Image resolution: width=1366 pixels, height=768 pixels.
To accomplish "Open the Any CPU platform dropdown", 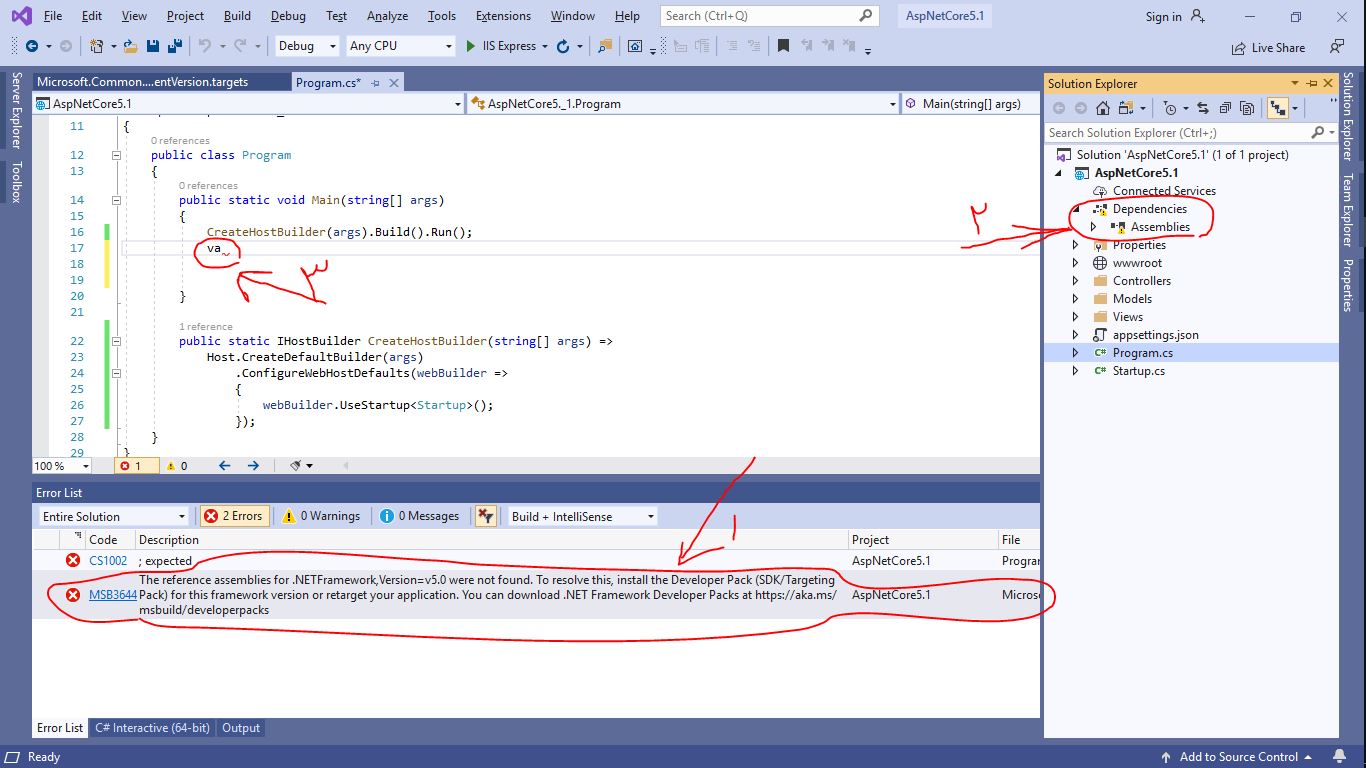I will click(400, 46).
